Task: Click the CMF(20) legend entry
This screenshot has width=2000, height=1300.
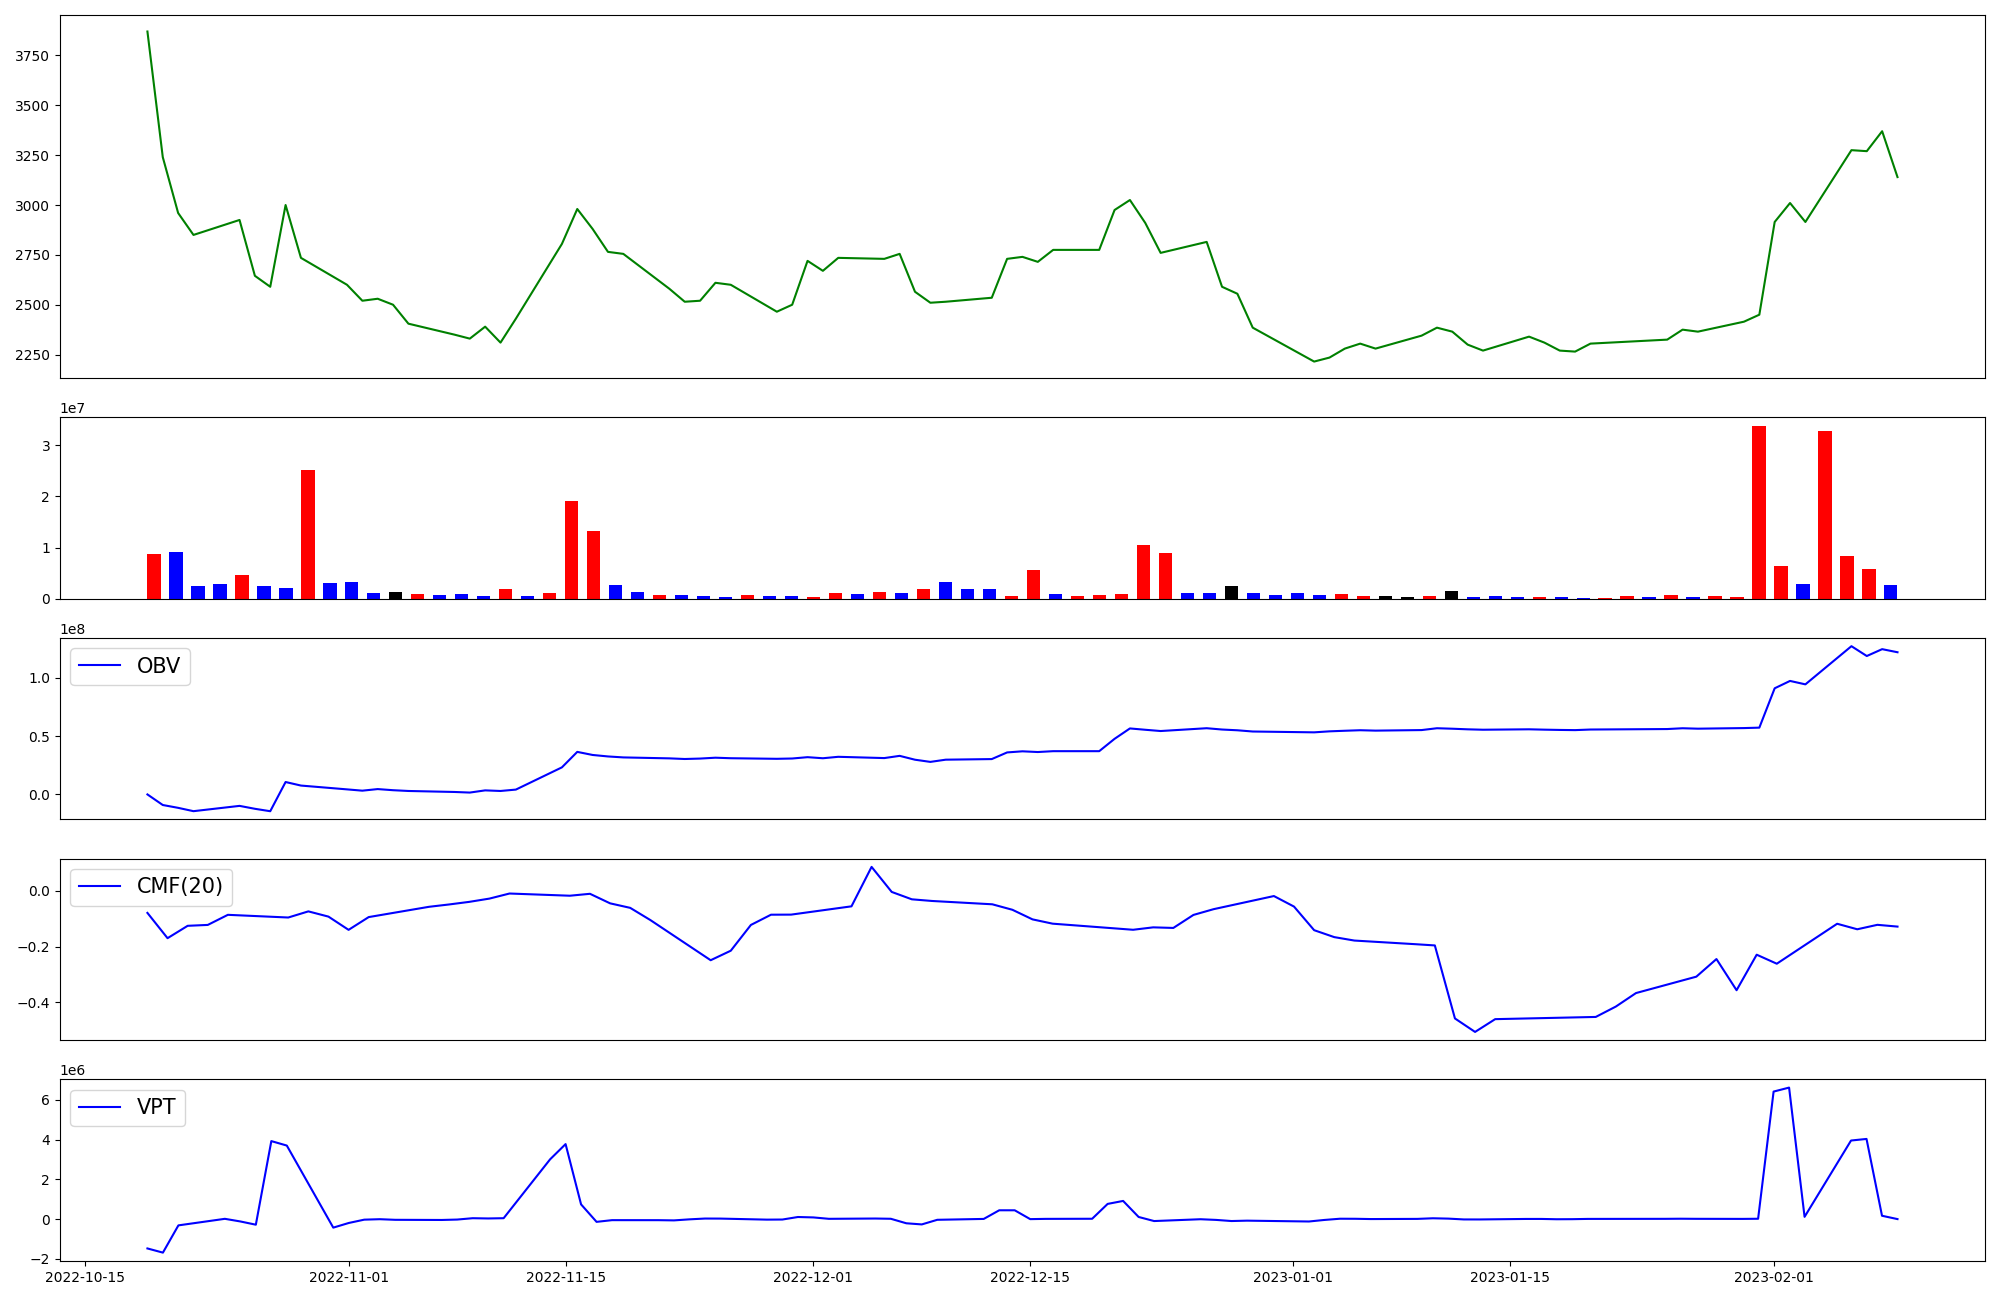Action: pyautogui.click(x=179, y=887)
